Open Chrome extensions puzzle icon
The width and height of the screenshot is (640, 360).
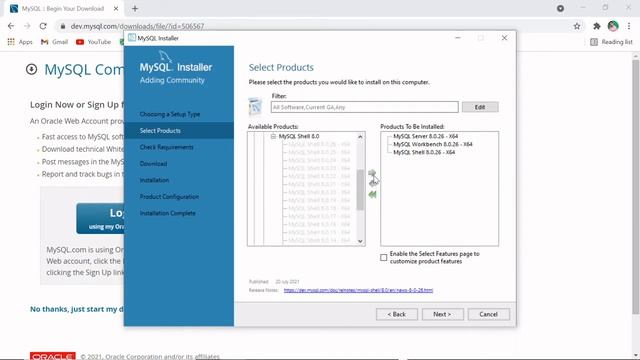[597, 26]
